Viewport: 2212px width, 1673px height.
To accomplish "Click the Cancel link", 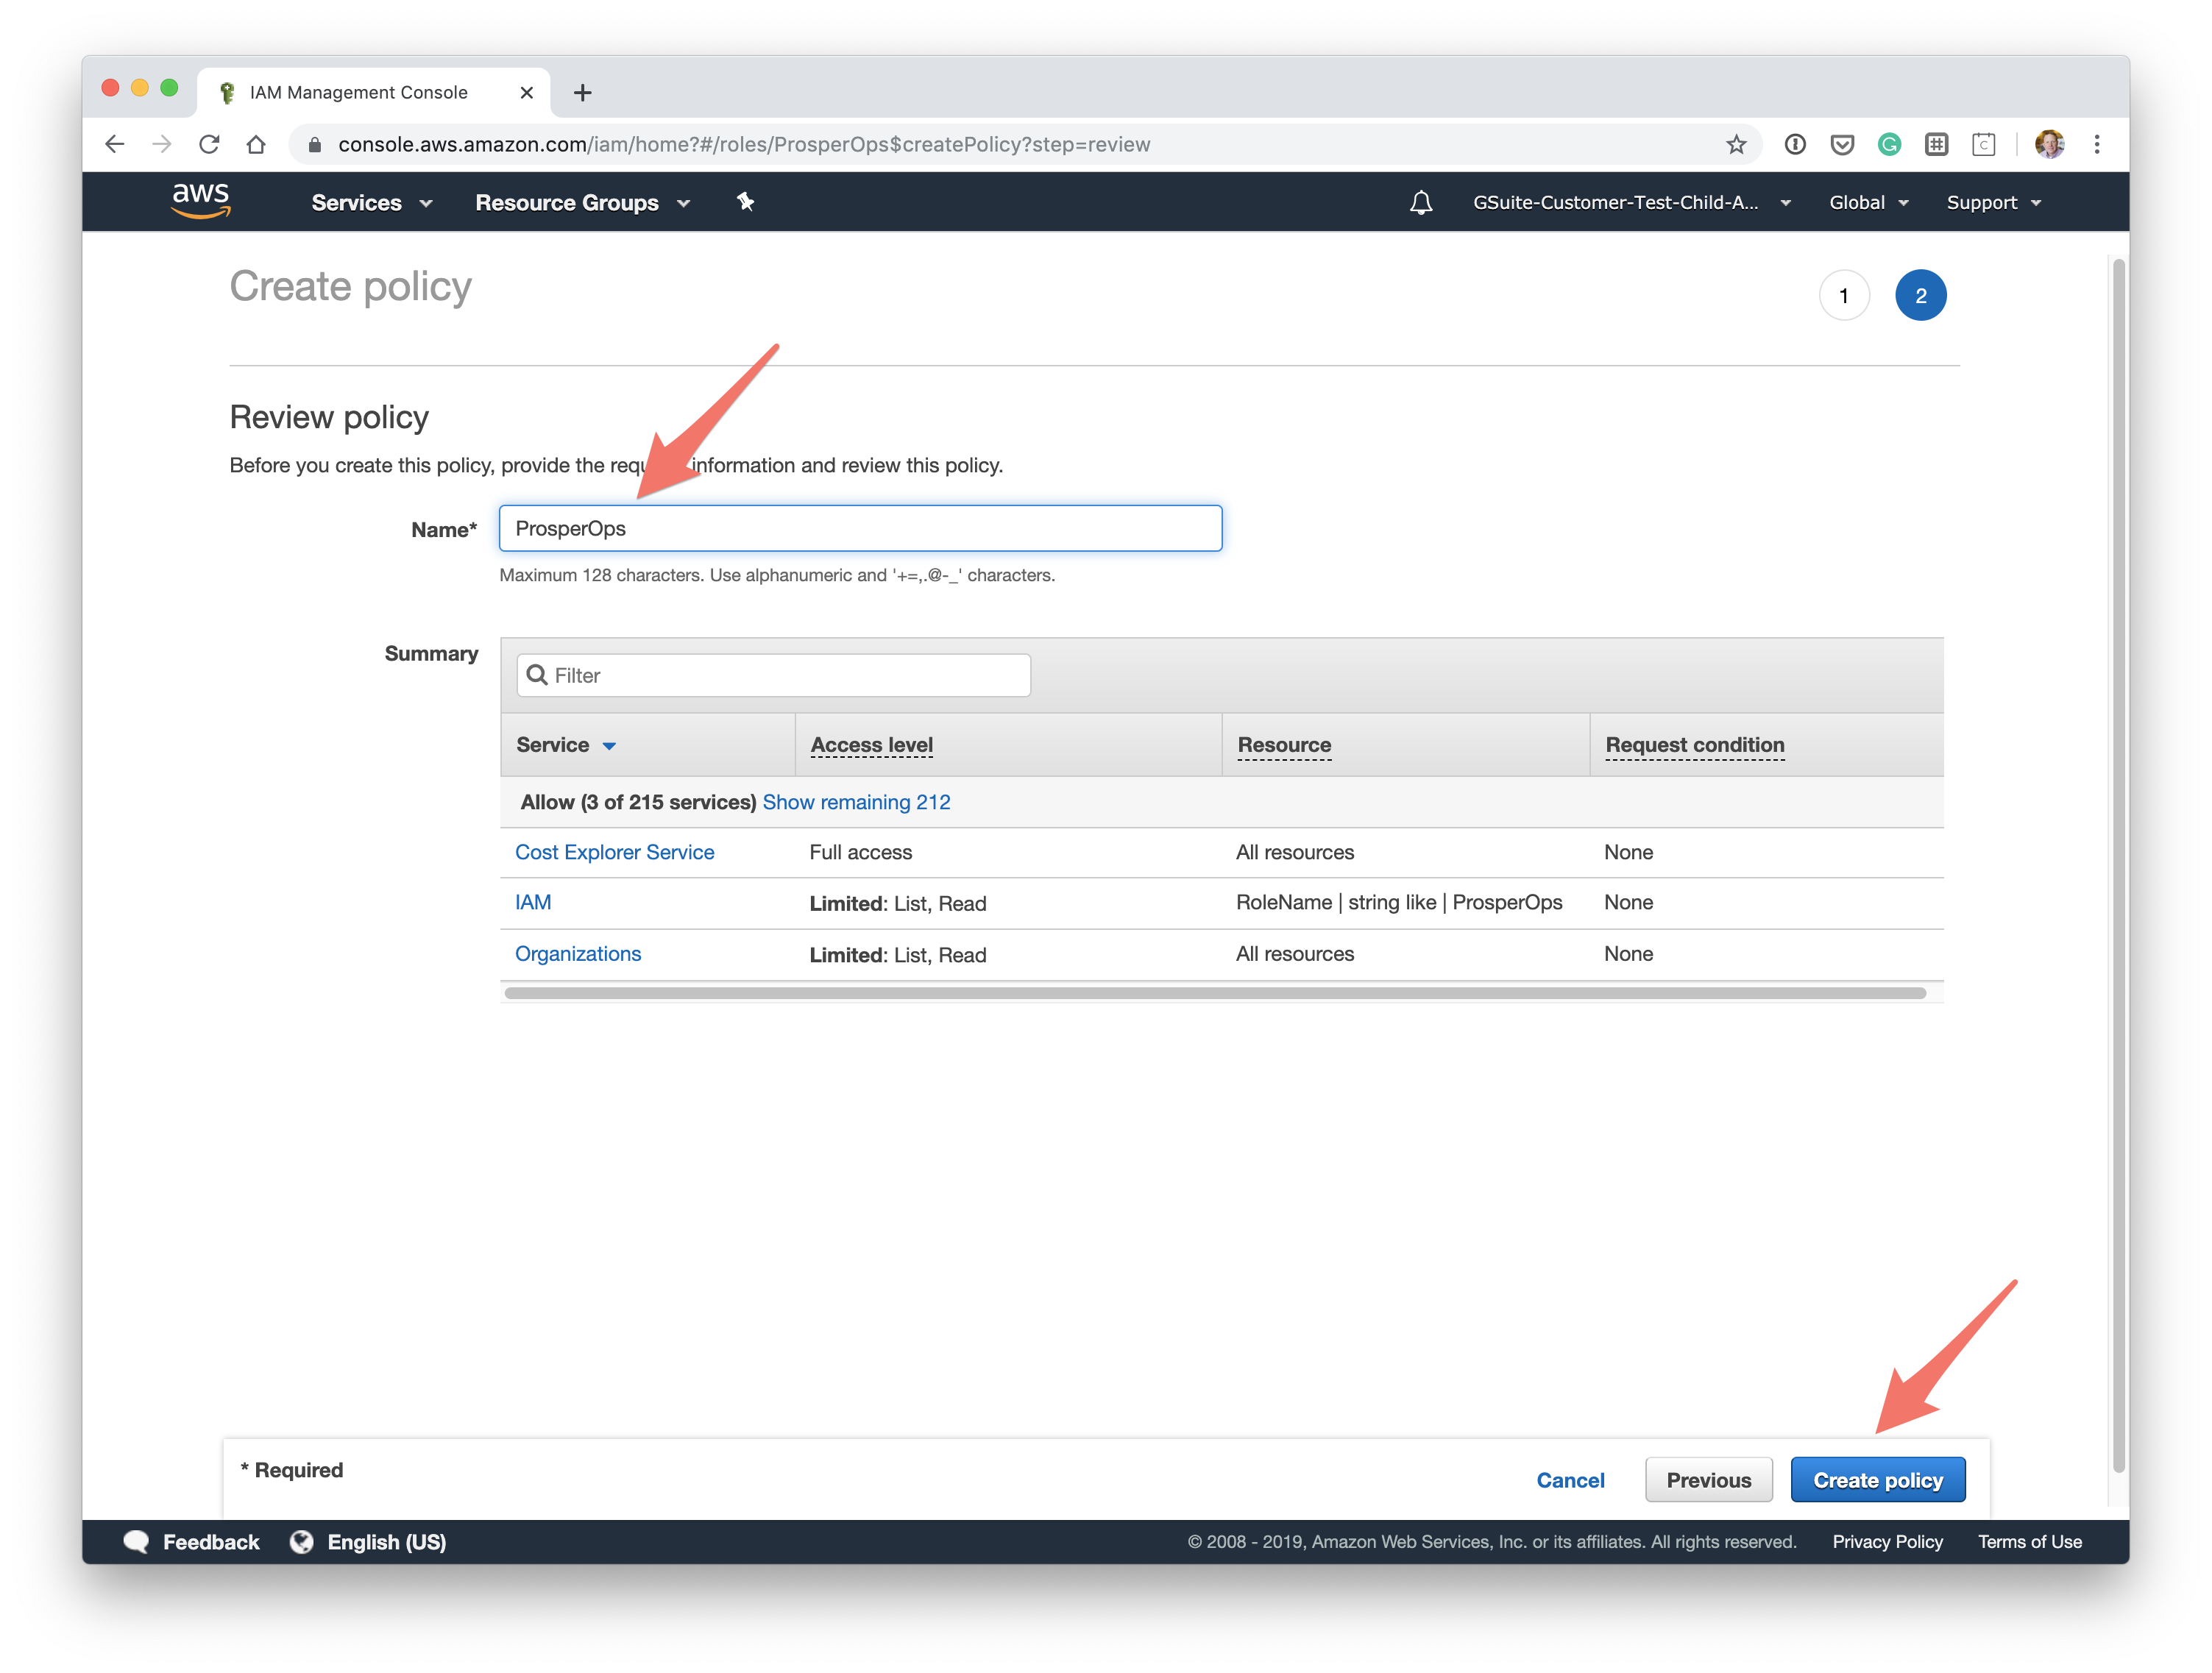I will pos(1570,1480).
